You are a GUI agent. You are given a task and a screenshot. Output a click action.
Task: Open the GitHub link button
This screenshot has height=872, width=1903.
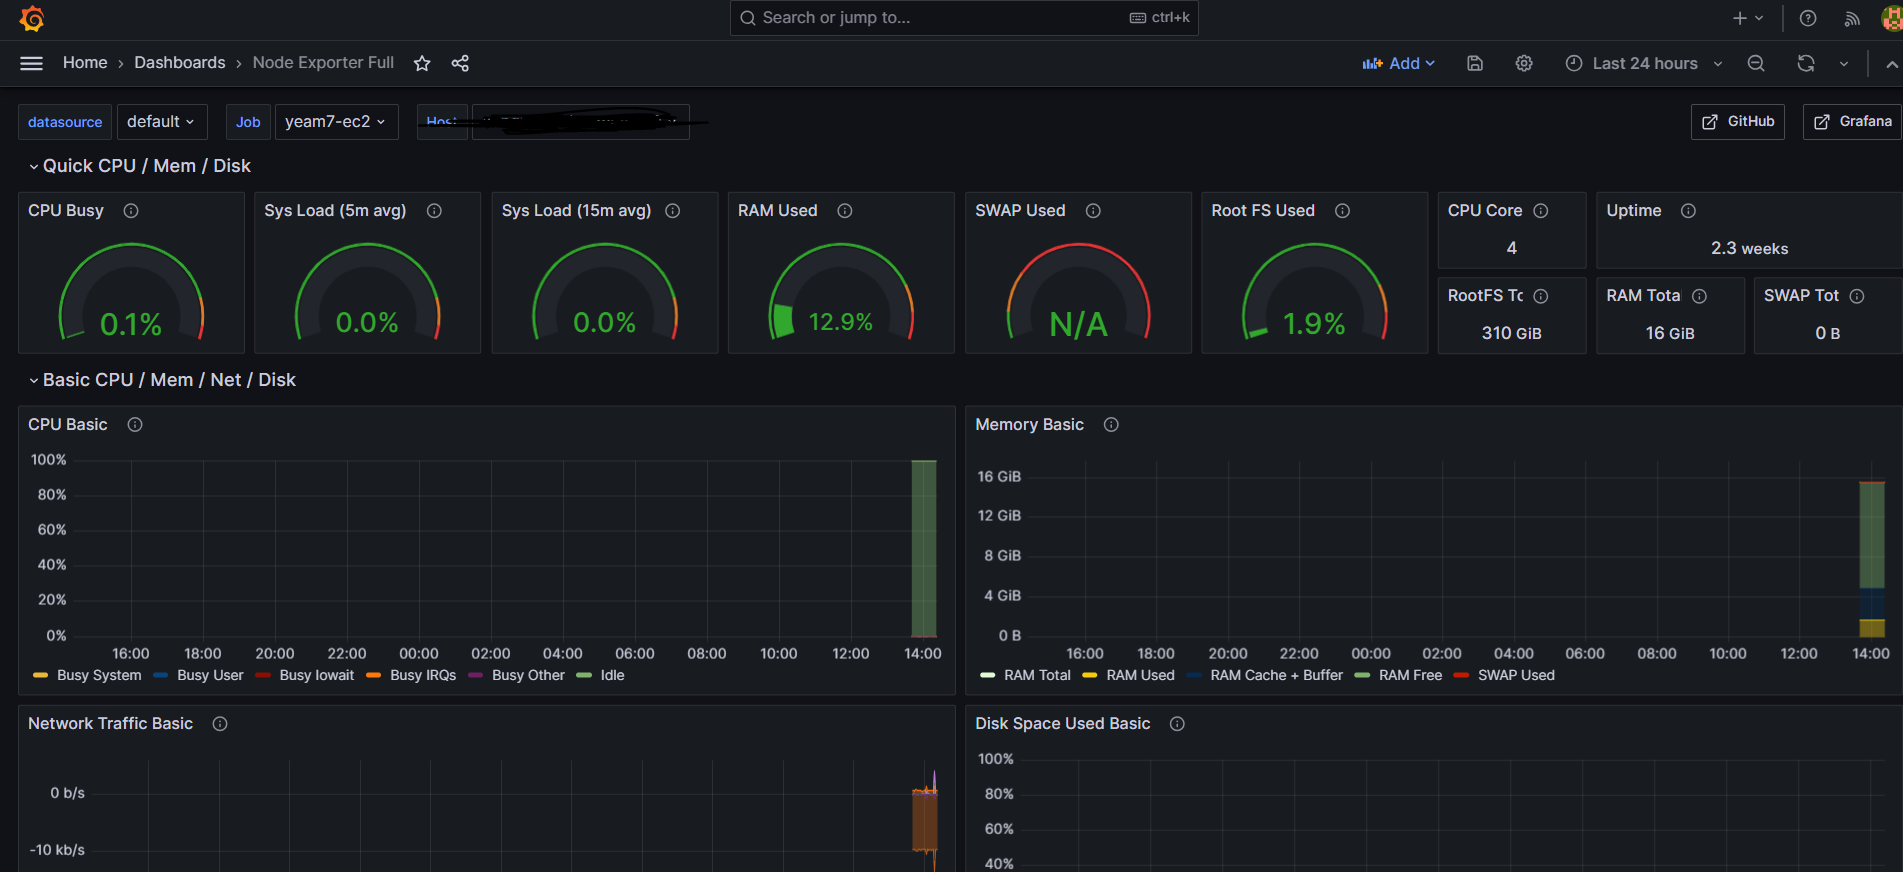[1738, 122]
